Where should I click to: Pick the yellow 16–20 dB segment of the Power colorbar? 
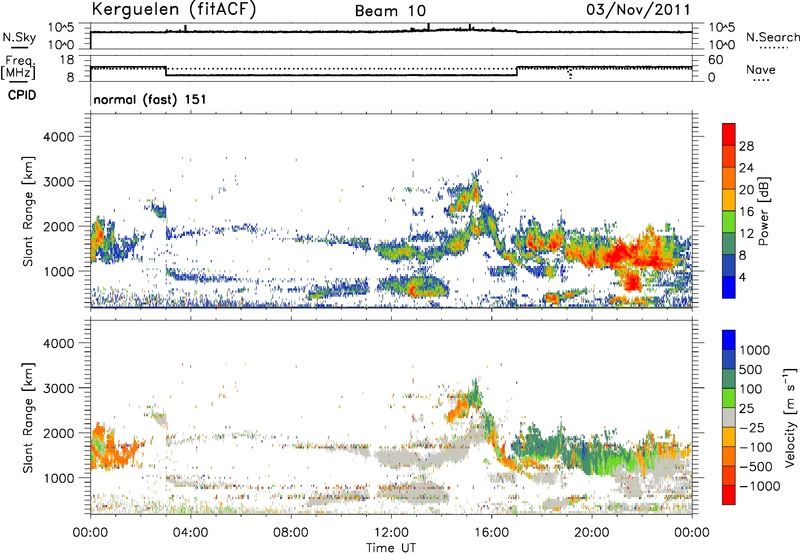point(729,199)
